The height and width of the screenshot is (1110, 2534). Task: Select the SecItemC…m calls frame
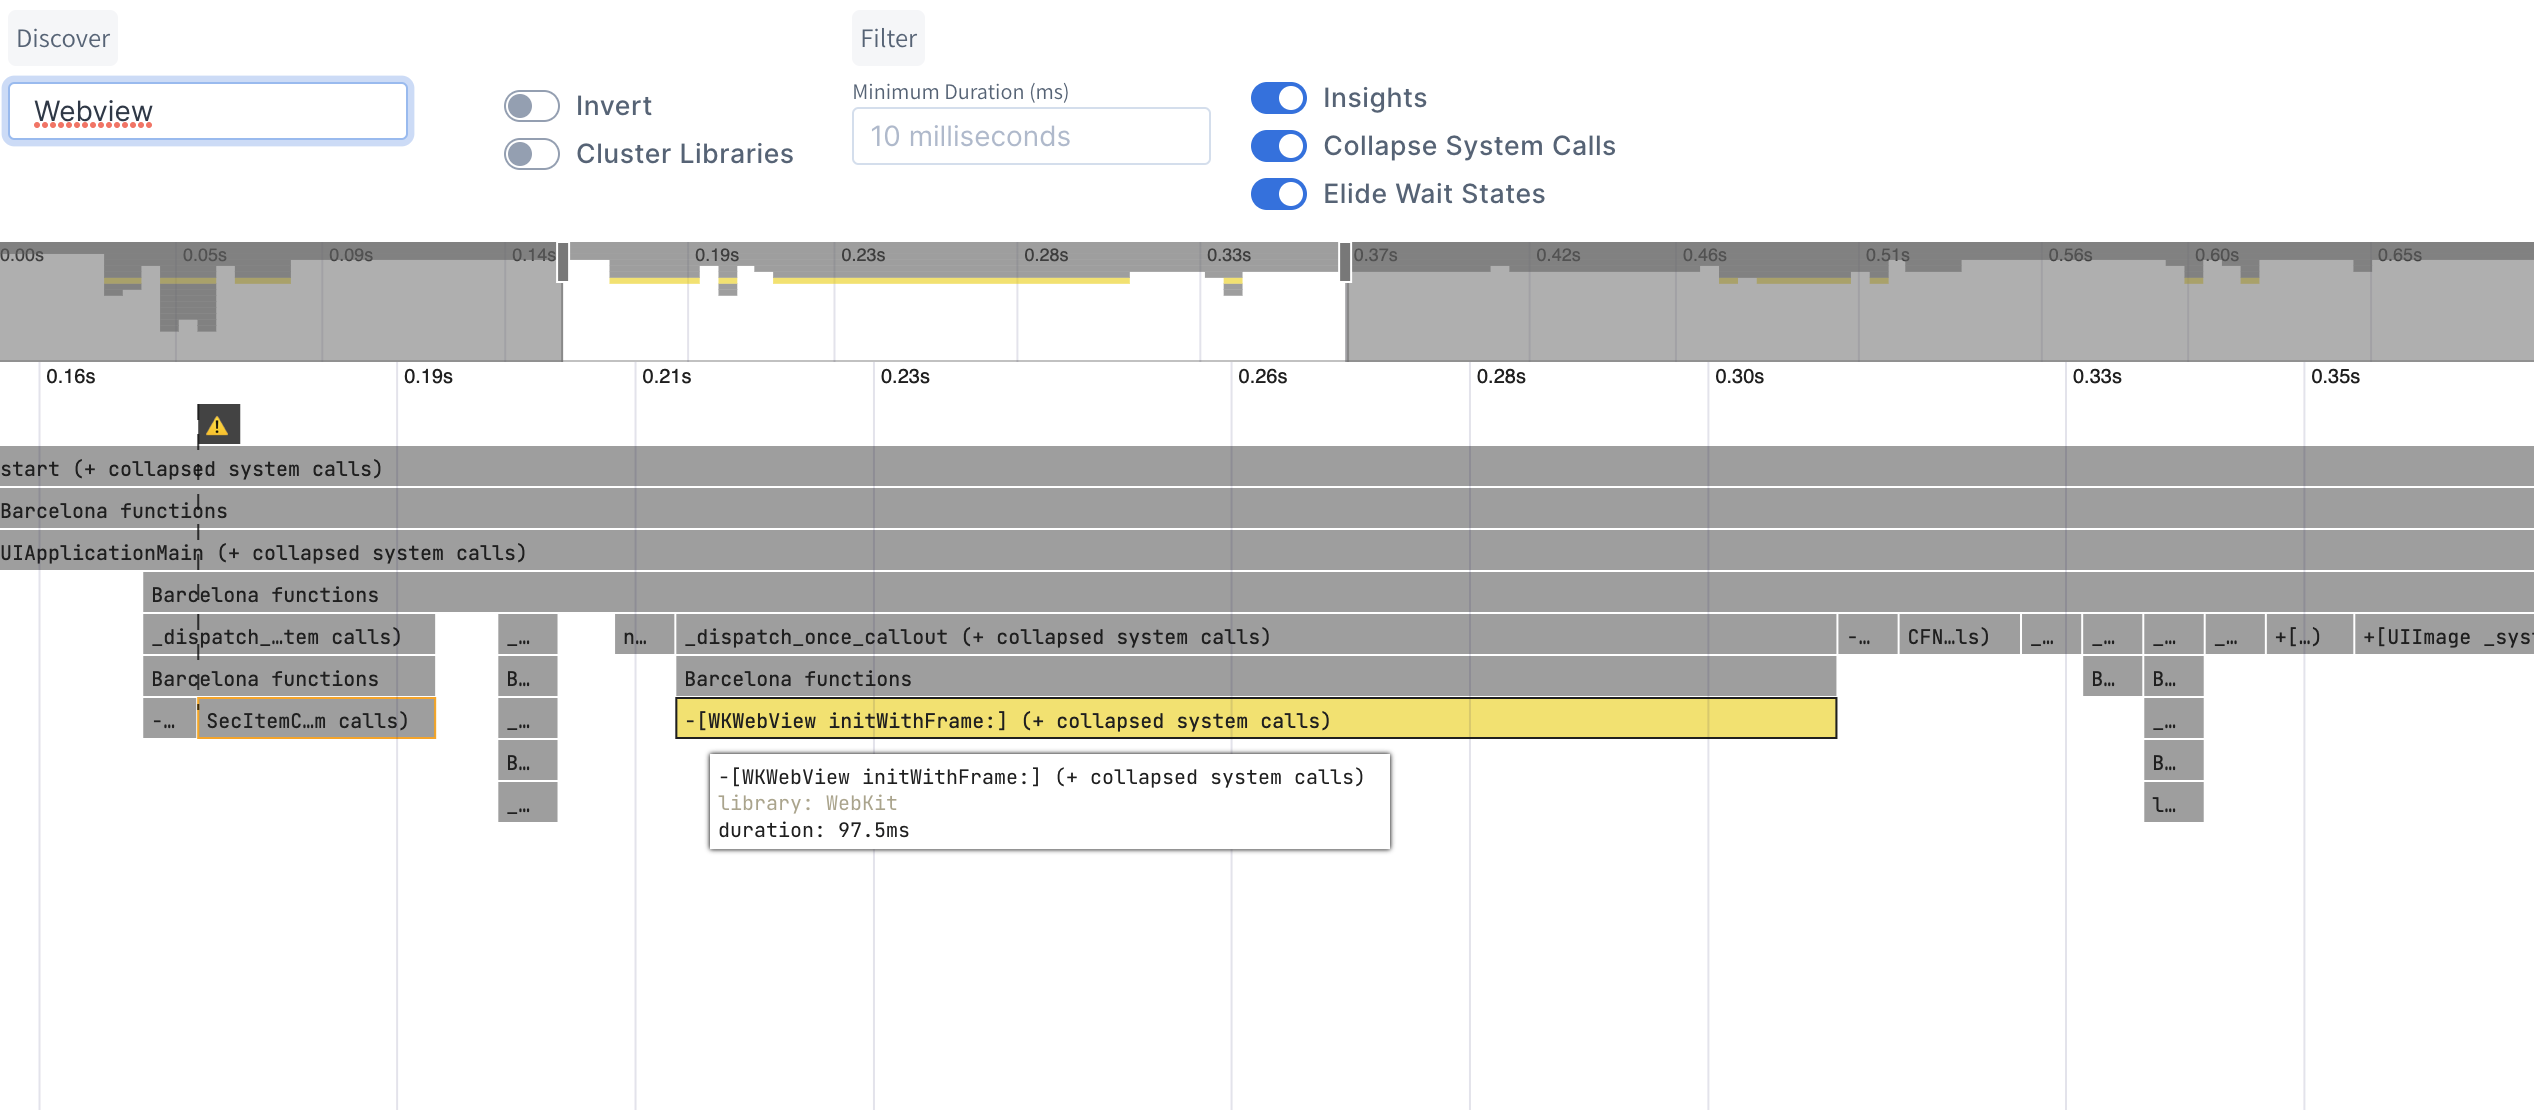pyautogui.click(x=315, y=719)
